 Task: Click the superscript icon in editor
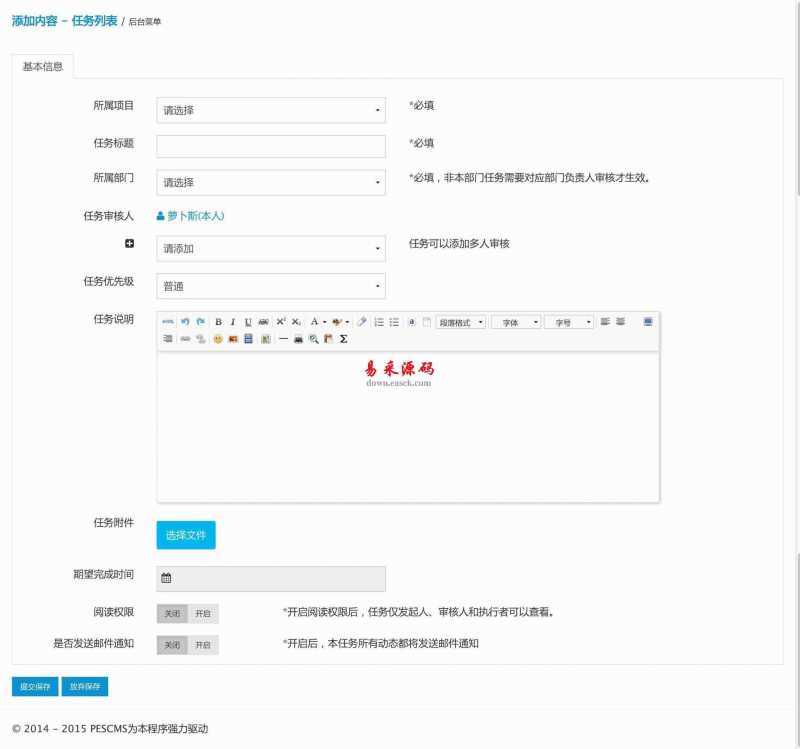point(281,322)
